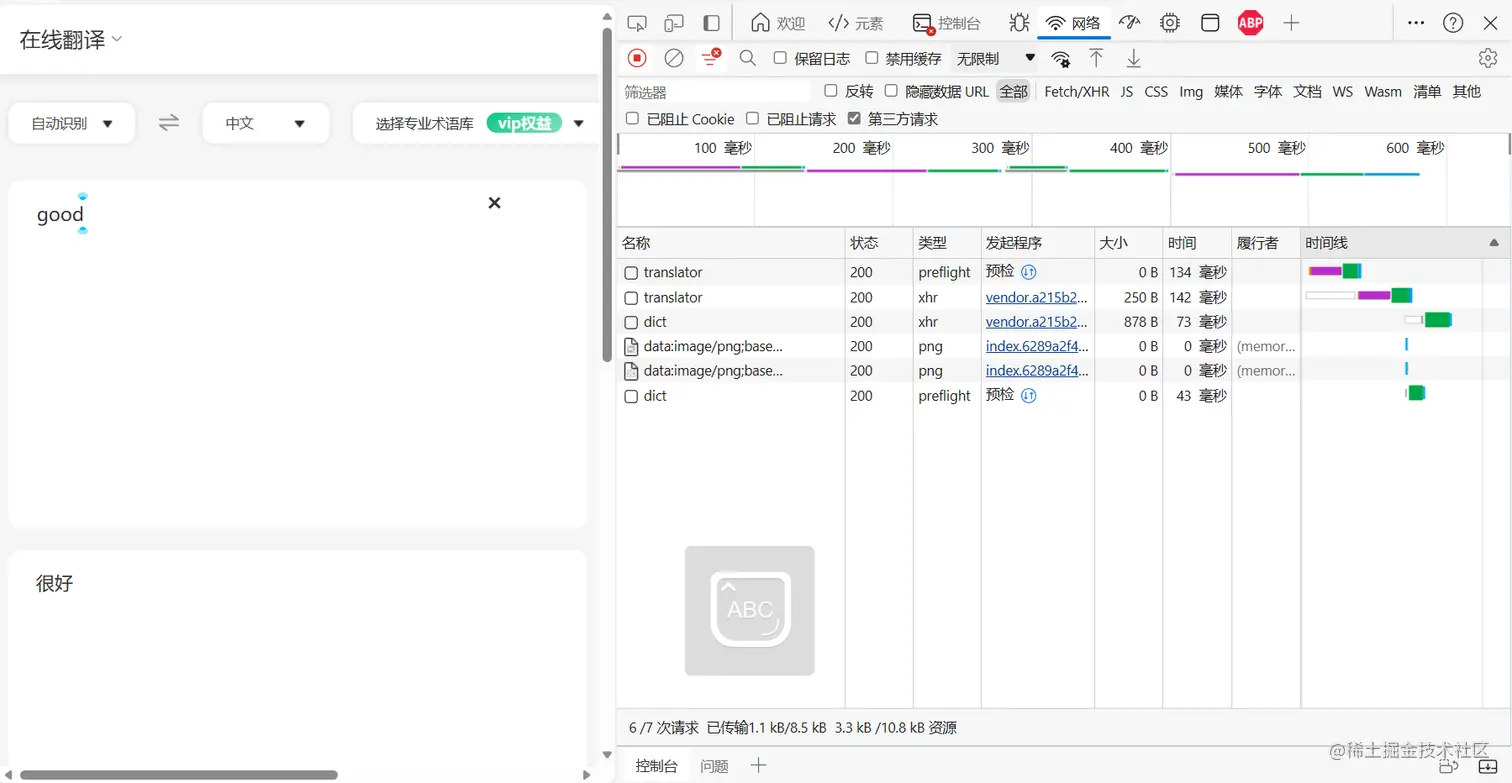Stop recording the network log
This screenshot has width=1512, height=783.
point(637,58)
